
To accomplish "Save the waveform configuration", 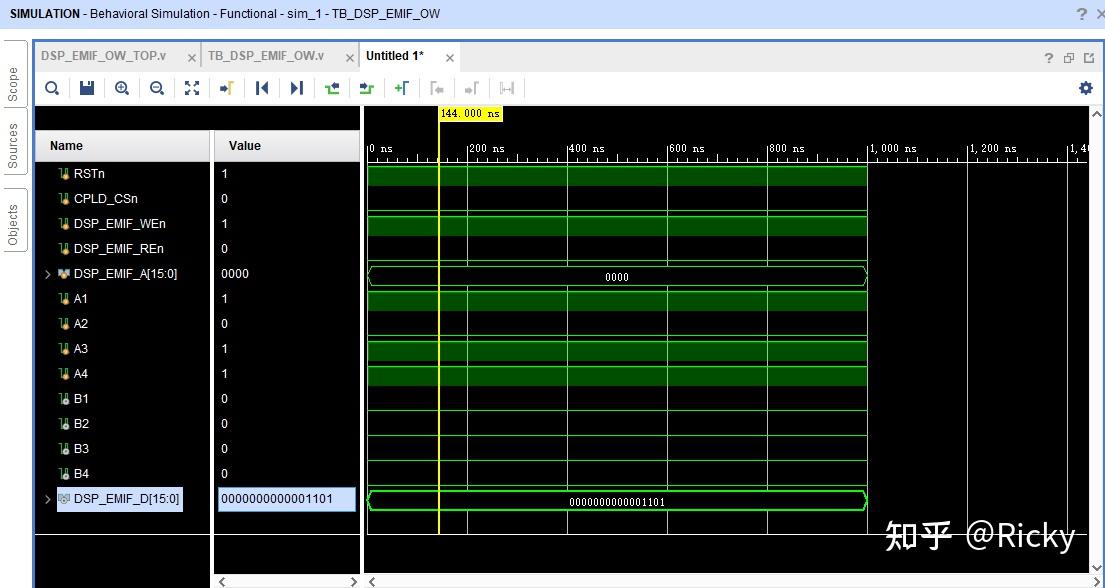I will tap(86, 88).
